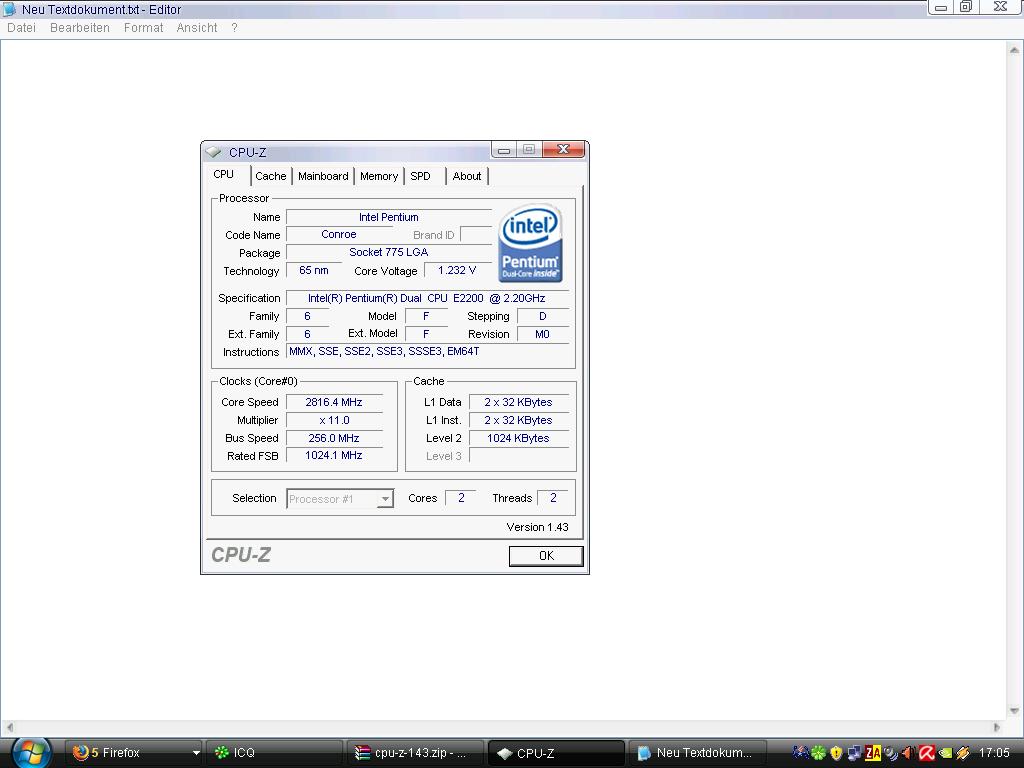Open ZoneAlarm ZA tray icon
Screen dimensions: 1024x768
point(872,753)
